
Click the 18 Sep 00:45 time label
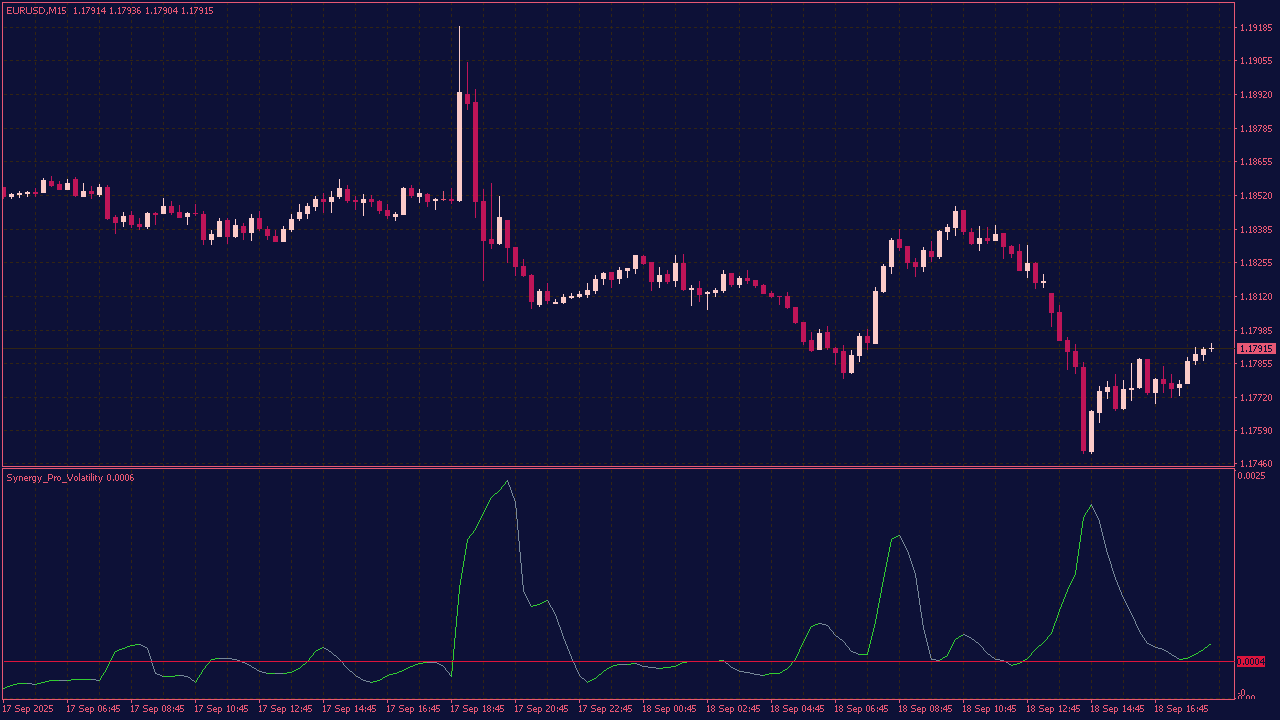coord(670,709)
